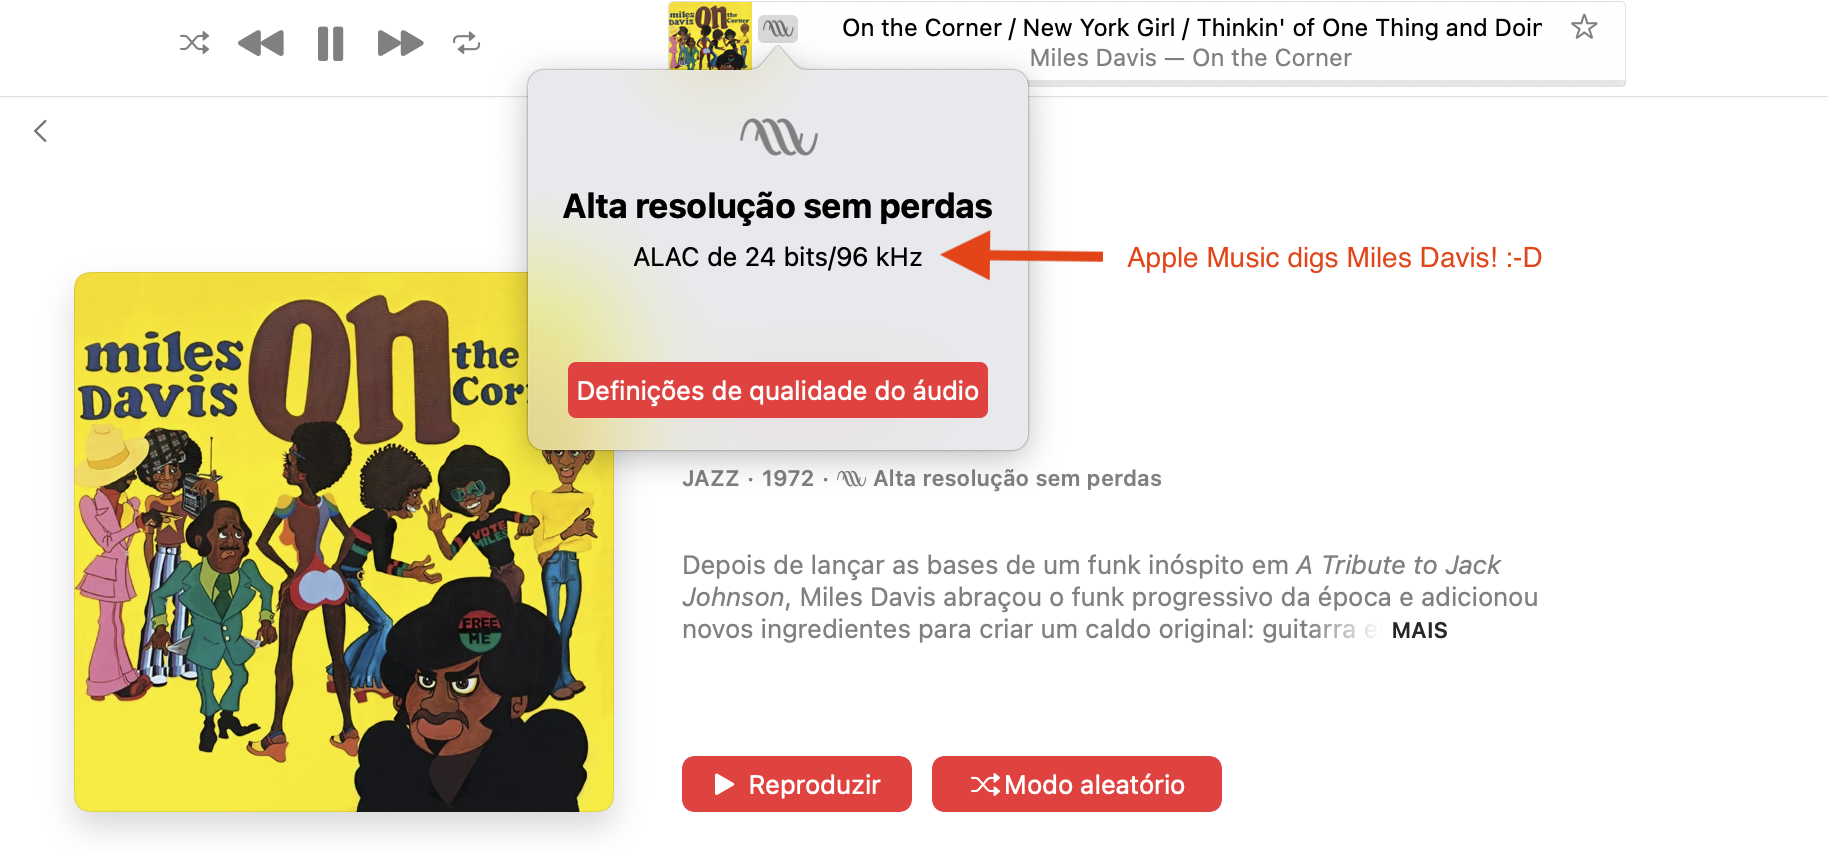Image resolution: width=1828 pixels, height=850 pixels.
Task: Click the large On the Corner cover
Action: point(344,542)
